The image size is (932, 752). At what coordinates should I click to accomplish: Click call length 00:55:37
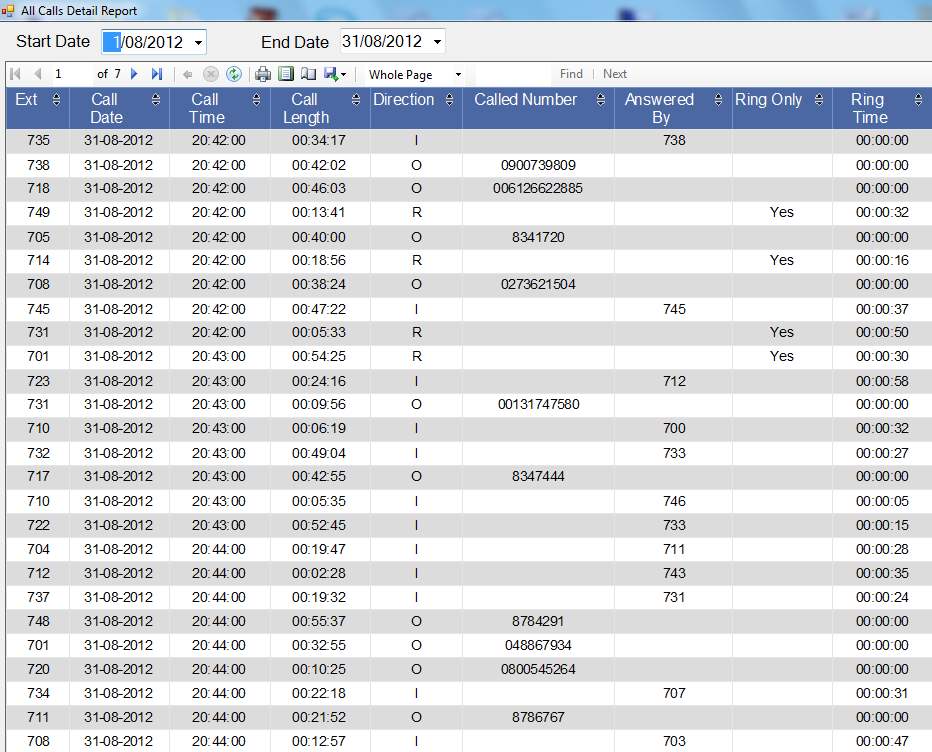[x=319, y=621]
